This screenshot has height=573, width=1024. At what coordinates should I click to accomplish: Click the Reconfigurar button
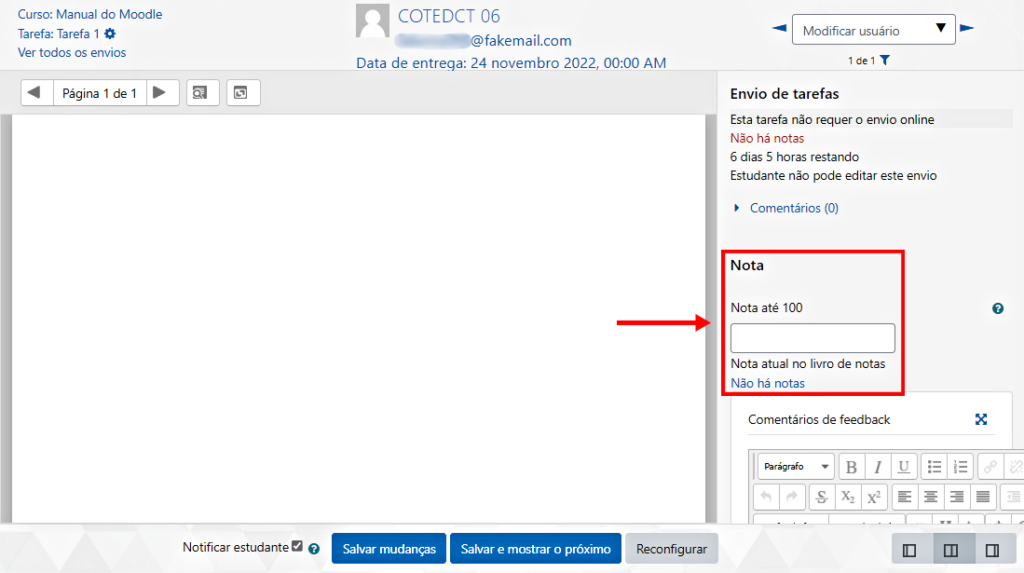coord(671,549)
